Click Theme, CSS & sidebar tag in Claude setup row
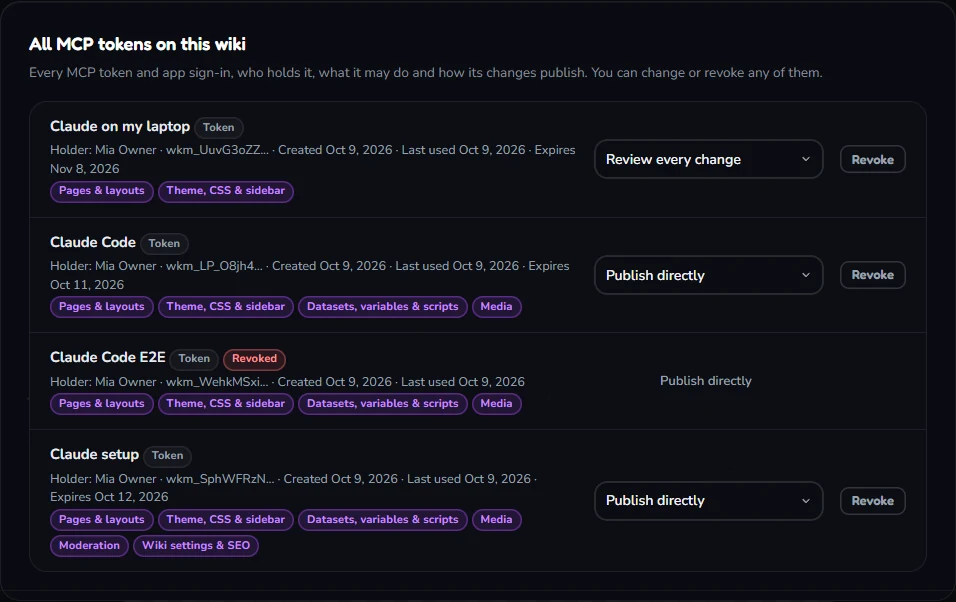This screenshot has height=602, width=956. pyautogui.click(x=226, y=520)
